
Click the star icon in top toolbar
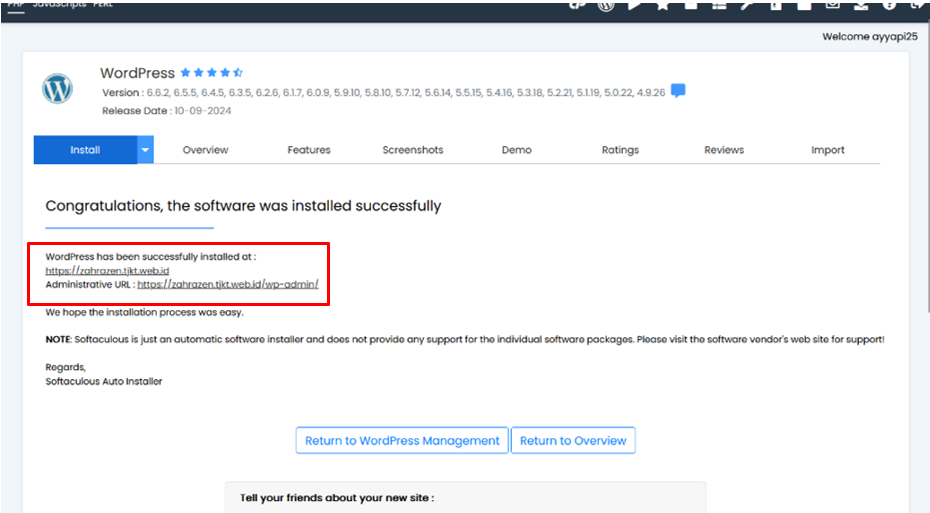tap(663, 5)
